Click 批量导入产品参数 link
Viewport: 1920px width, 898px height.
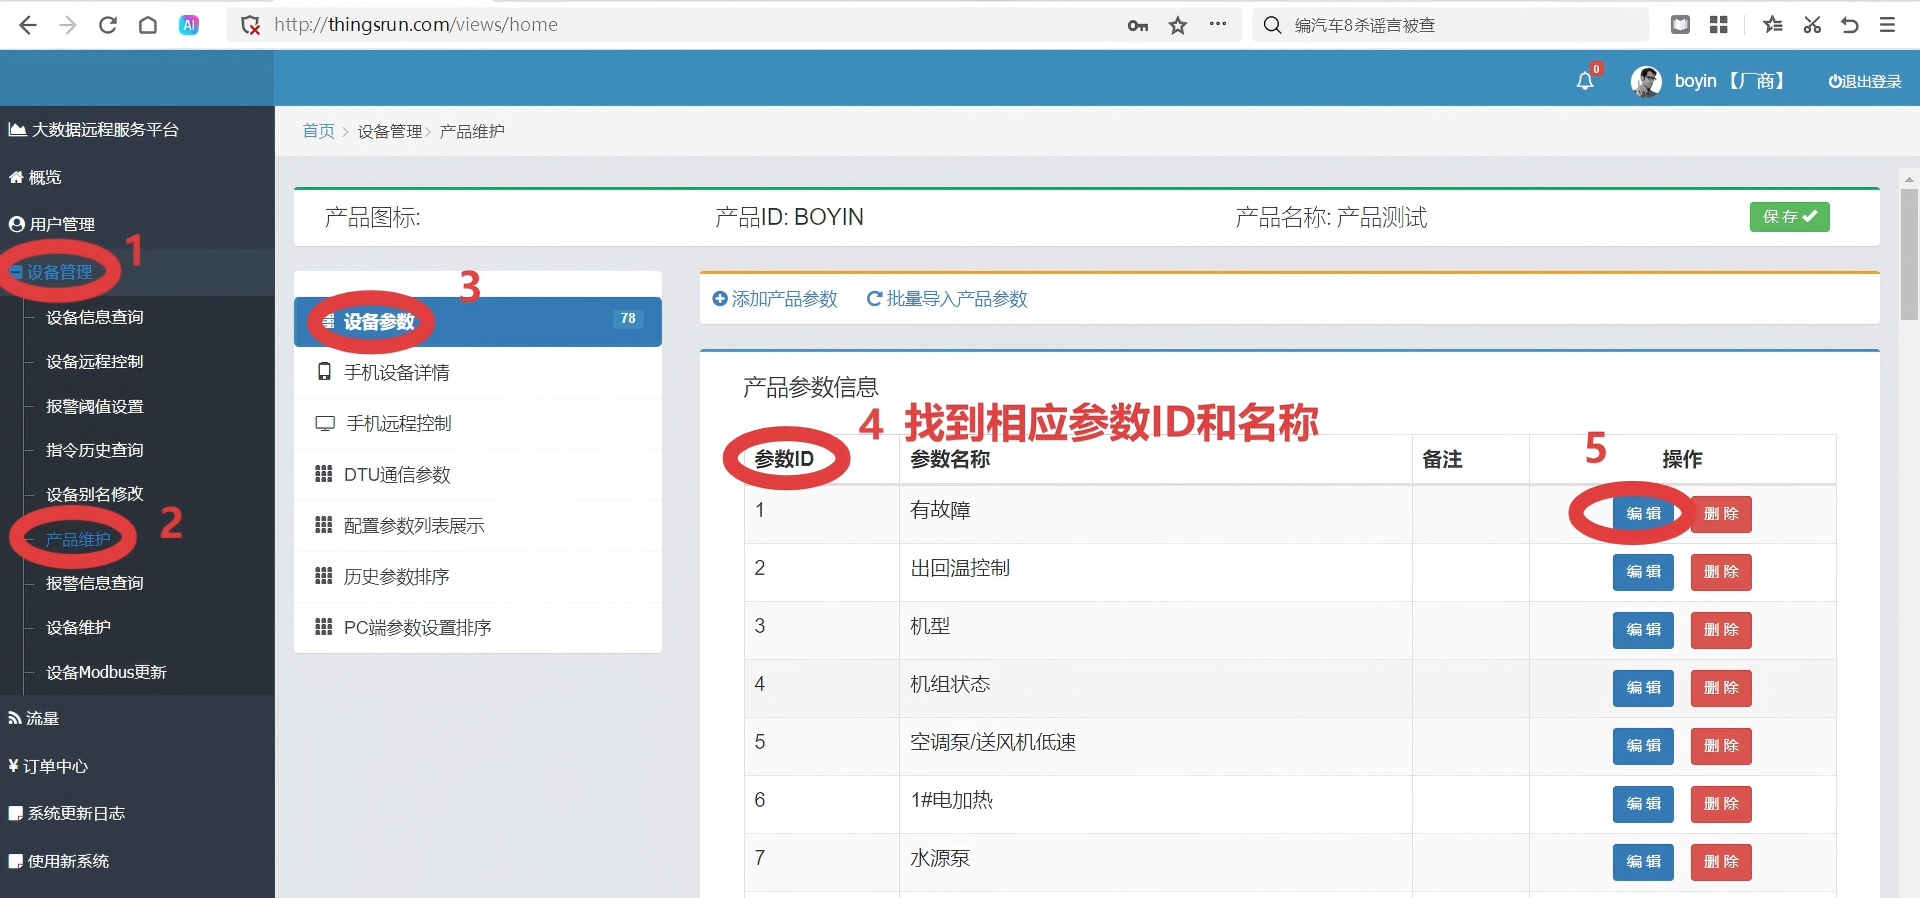point(947,299)
